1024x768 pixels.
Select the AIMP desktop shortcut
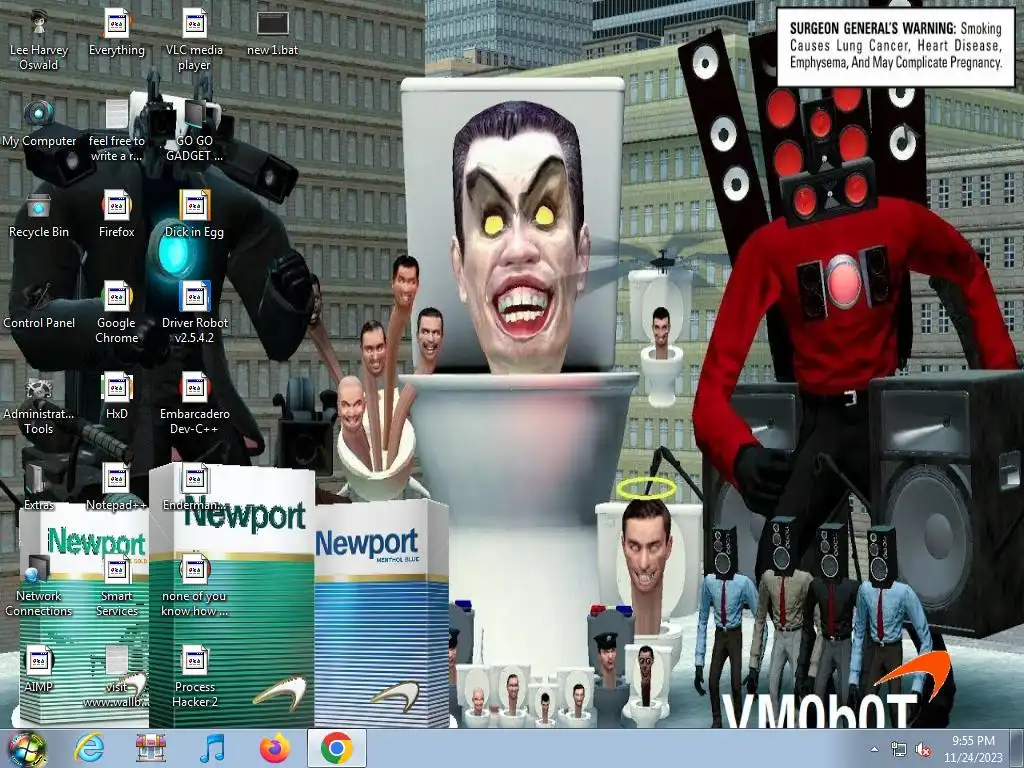39,669
